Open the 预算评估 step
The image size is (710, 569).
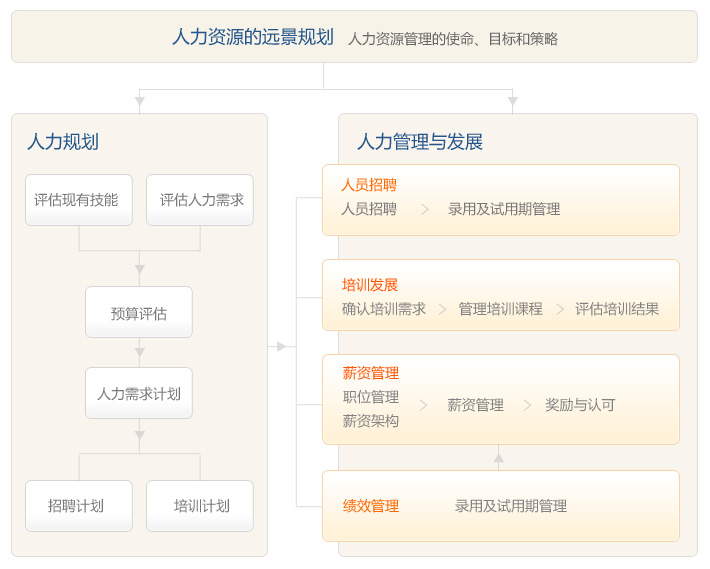139,312
